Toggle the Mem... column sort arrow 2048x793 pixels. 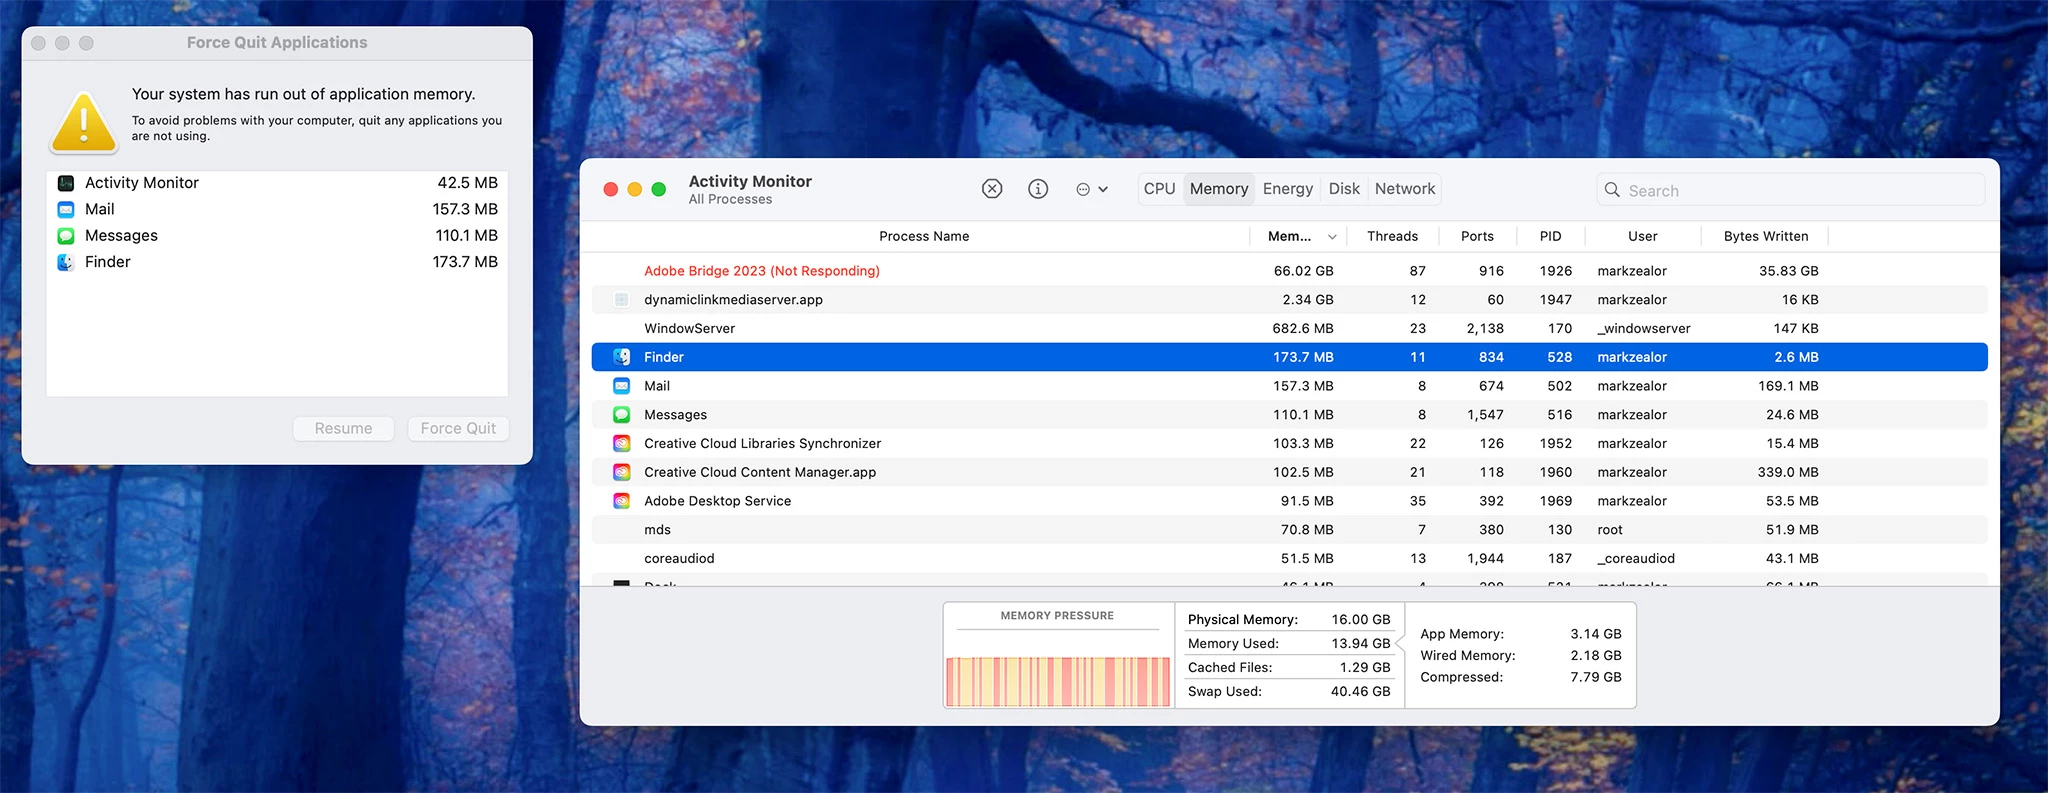point(1332,237)
